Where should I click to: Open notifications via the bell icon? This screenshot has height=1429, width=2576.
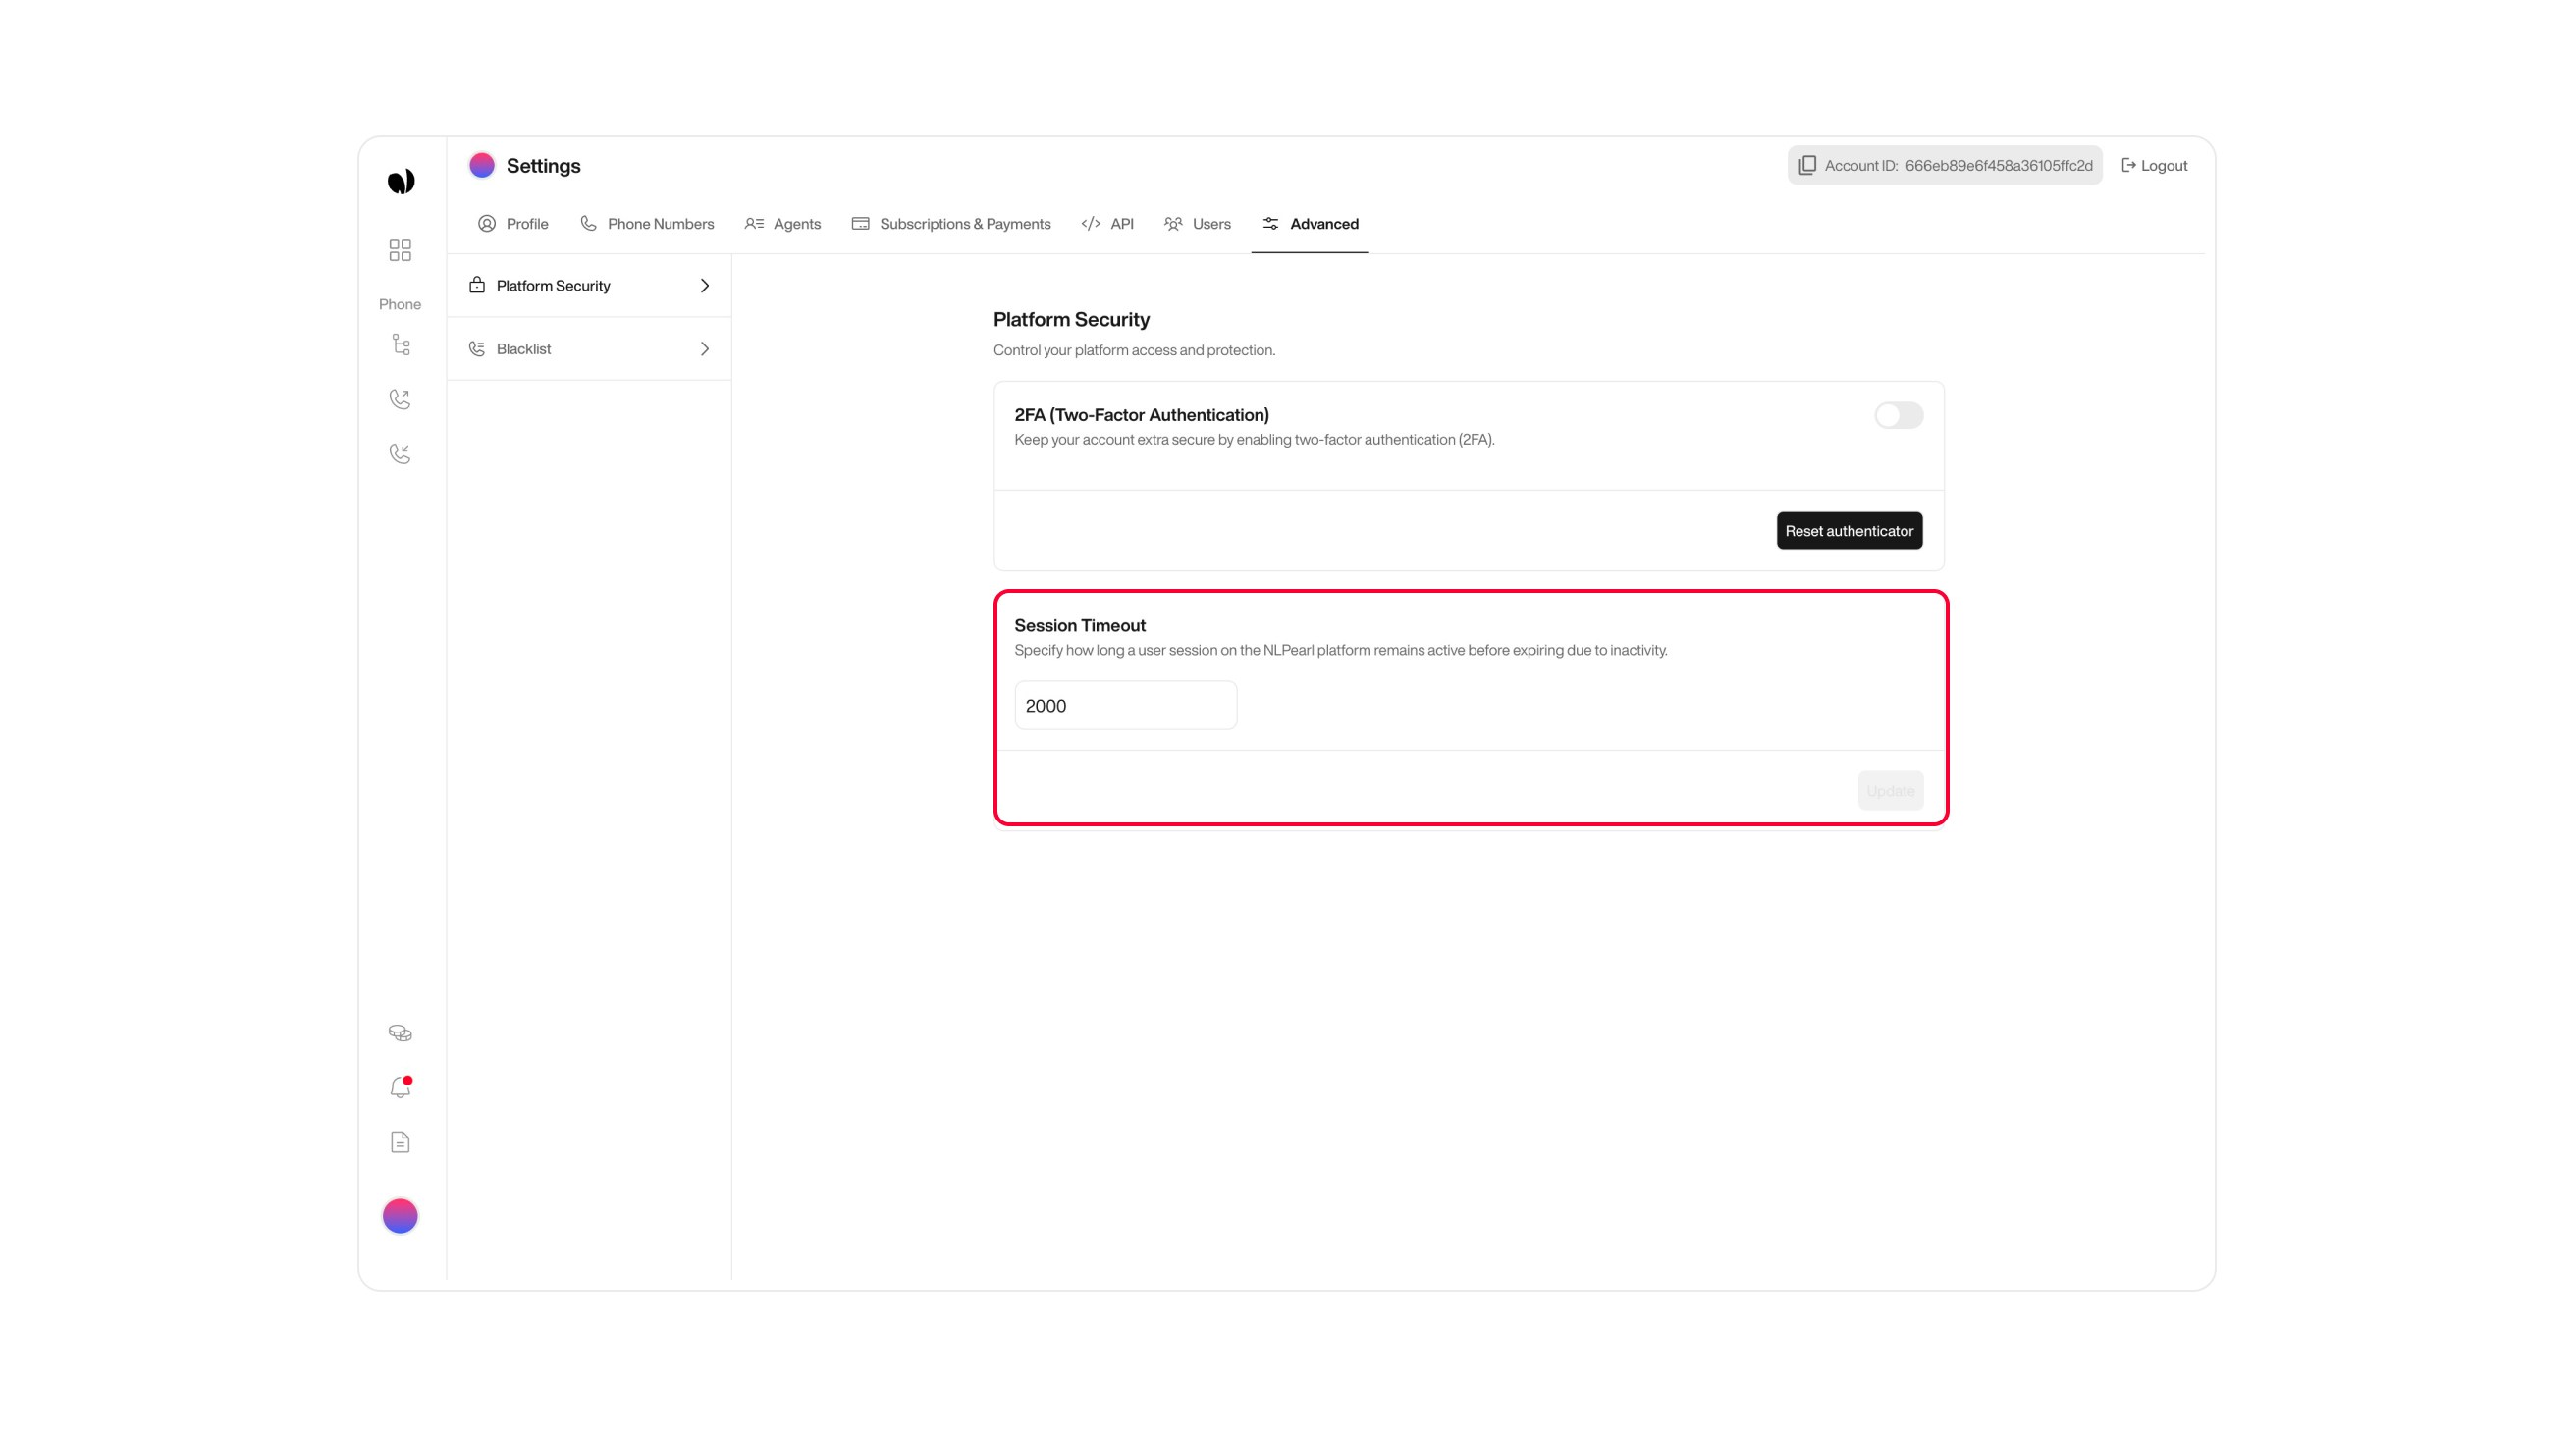pos(399,1087)
